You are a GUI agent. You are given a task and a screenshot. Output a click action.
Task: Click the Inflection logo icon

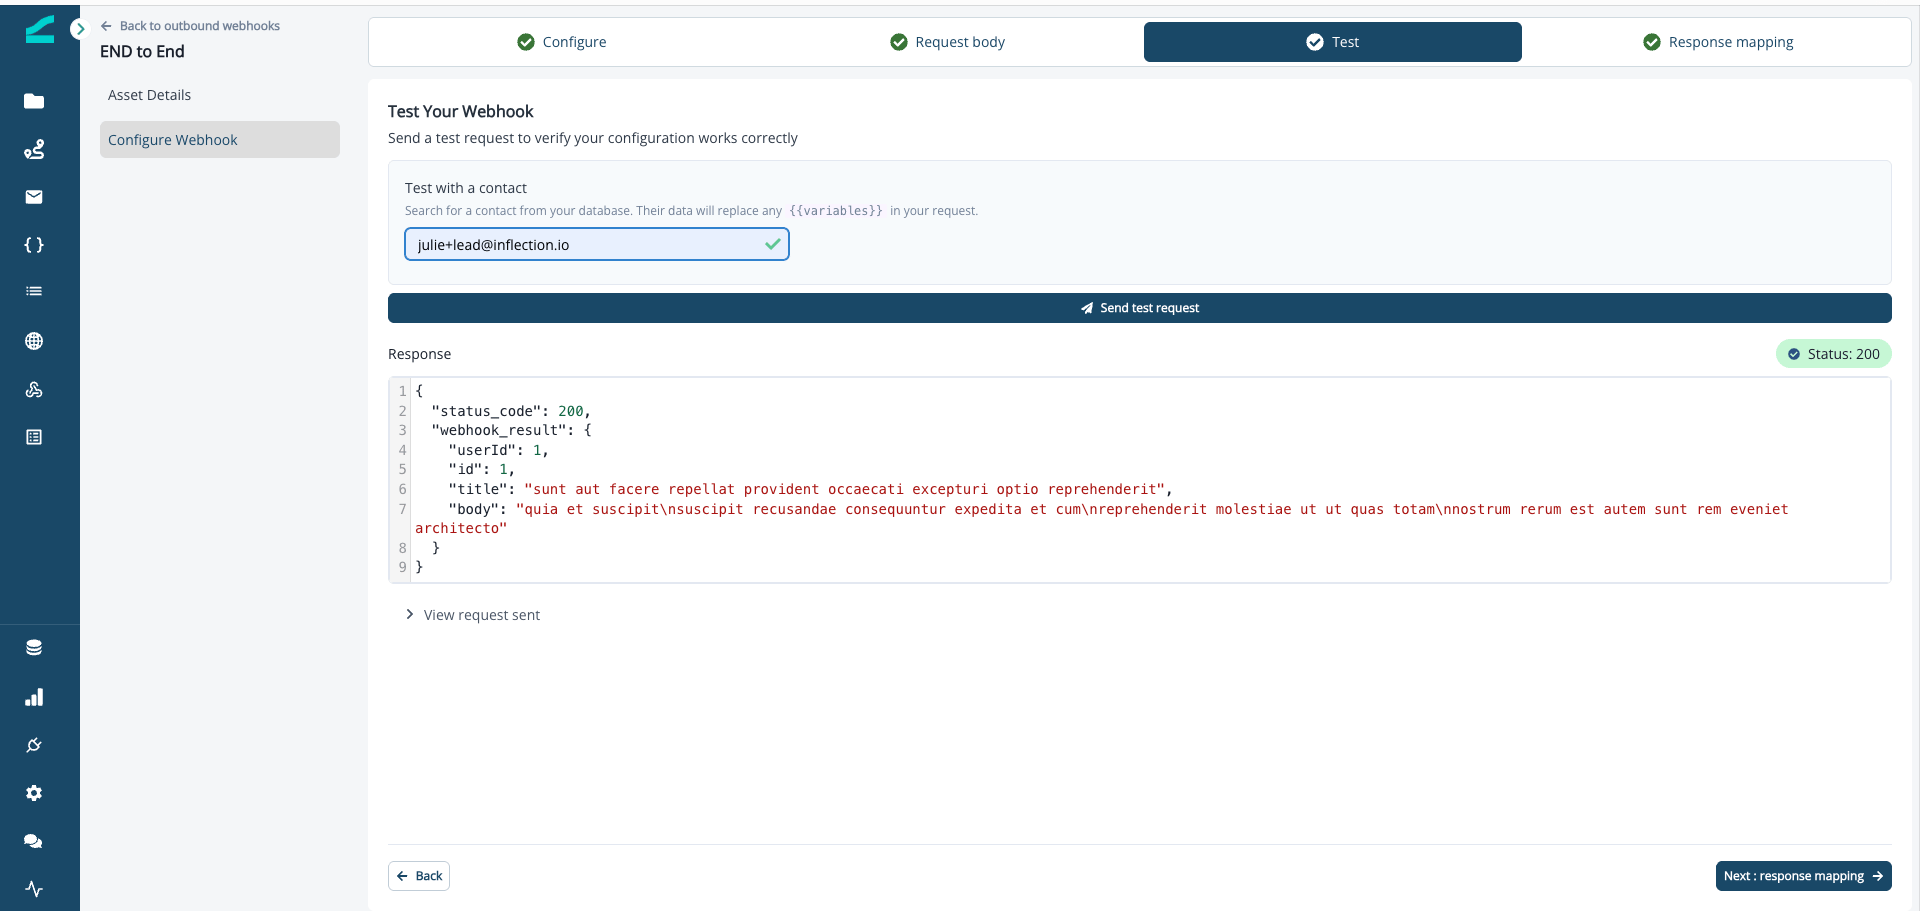pos(39,29)
